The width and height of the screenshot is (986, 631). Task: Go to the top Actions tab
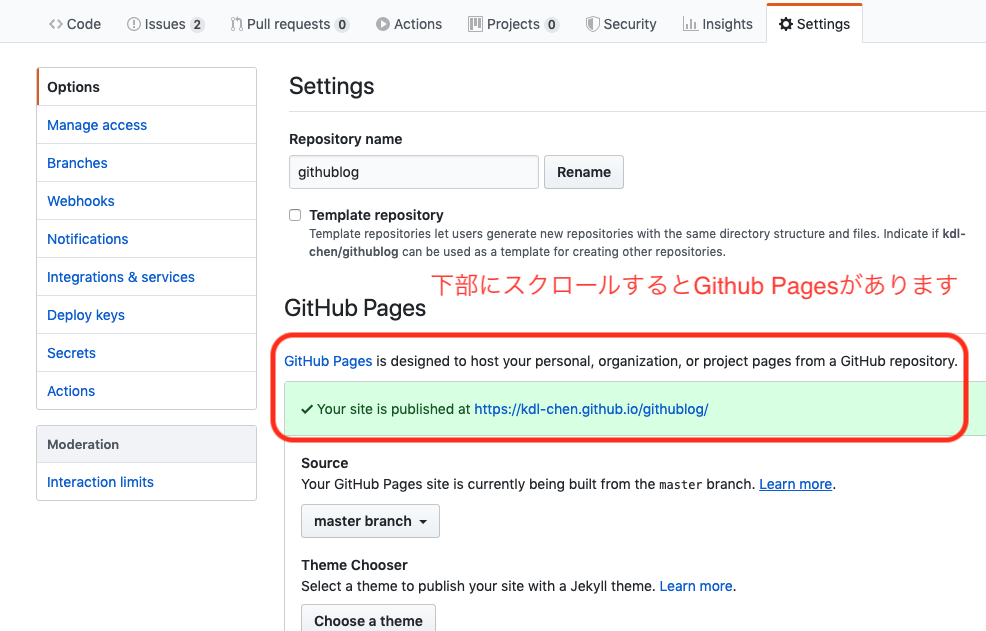[x=409, y=24]
